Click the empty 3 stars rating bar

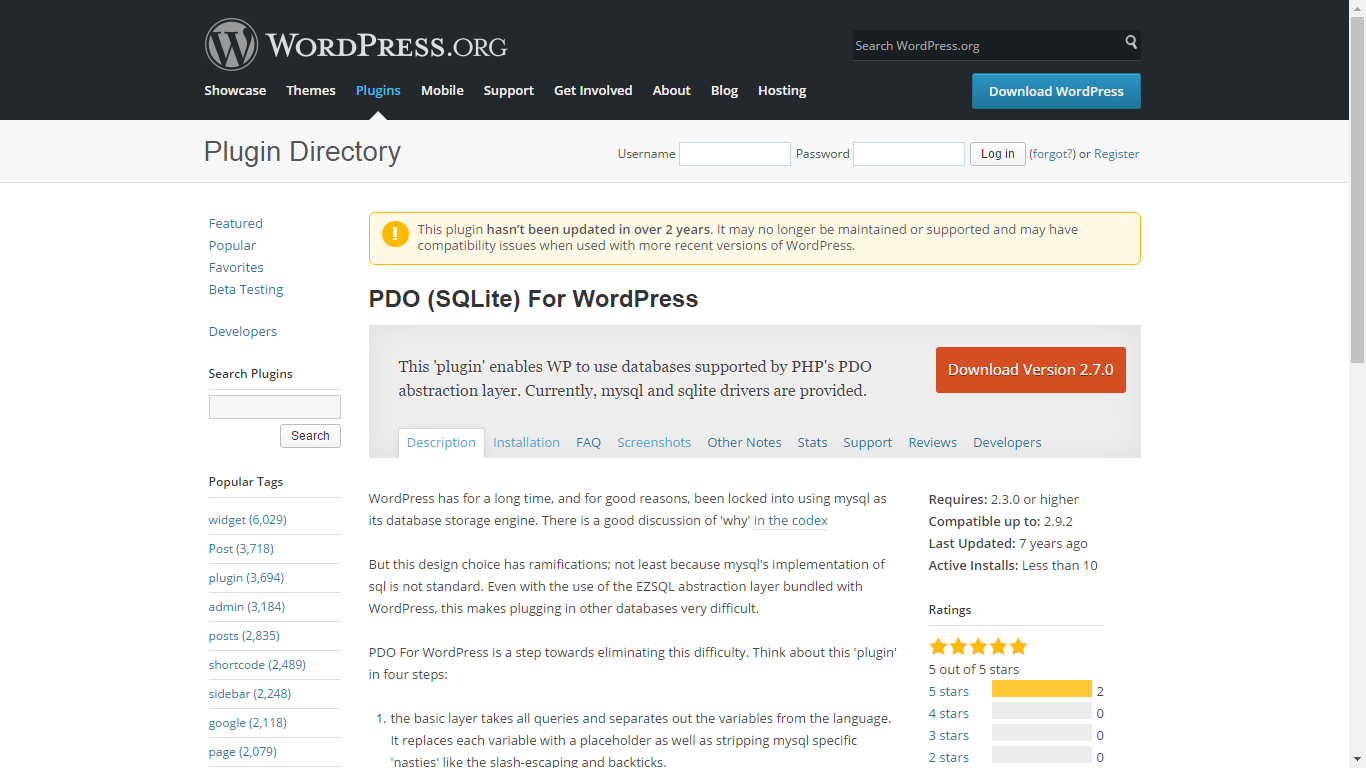[x=1042, y=733]
